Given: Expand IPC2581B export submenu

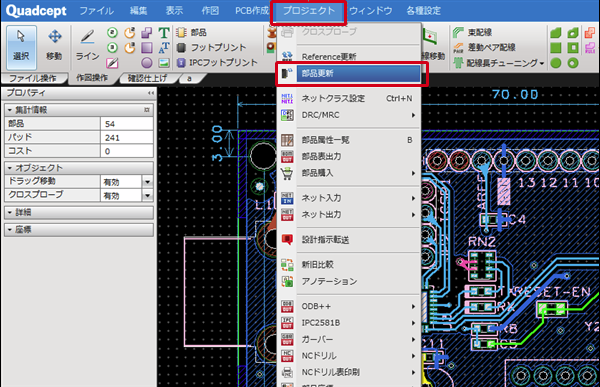Looking at the screenshot, I should point(350,323).
